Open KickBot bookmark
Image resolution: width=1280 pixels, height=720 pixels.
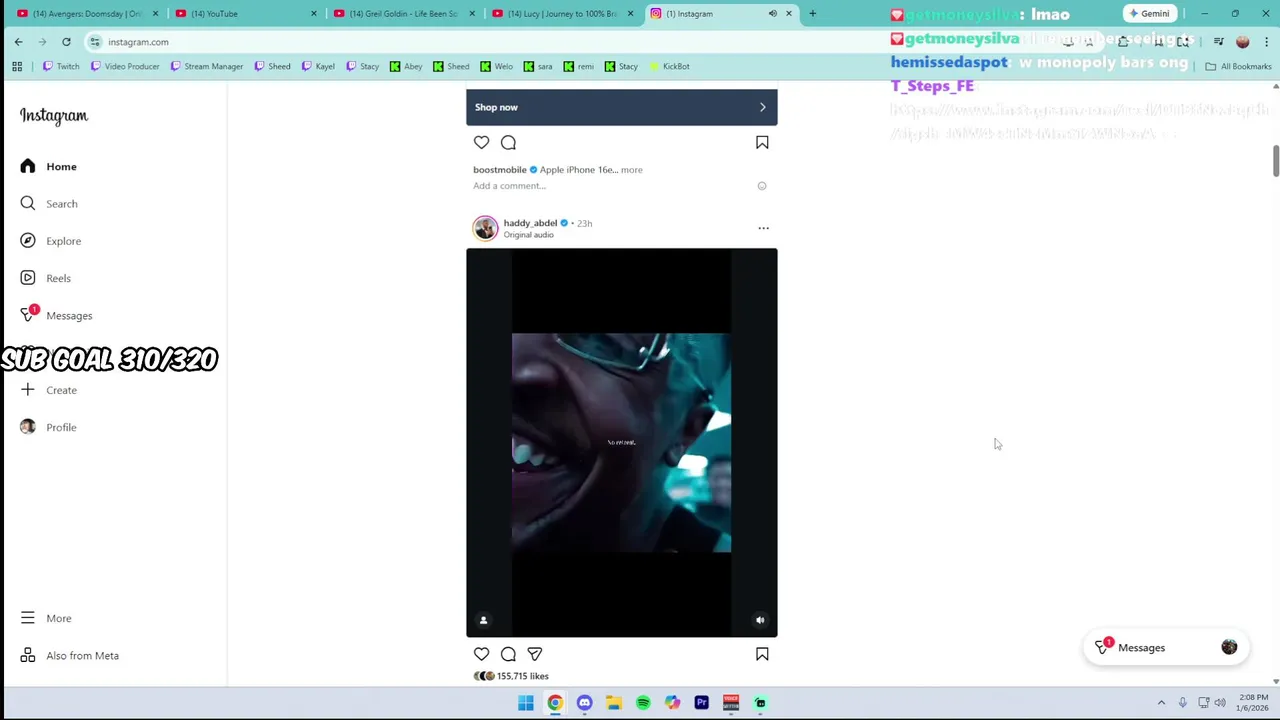(x=669, y=67)
